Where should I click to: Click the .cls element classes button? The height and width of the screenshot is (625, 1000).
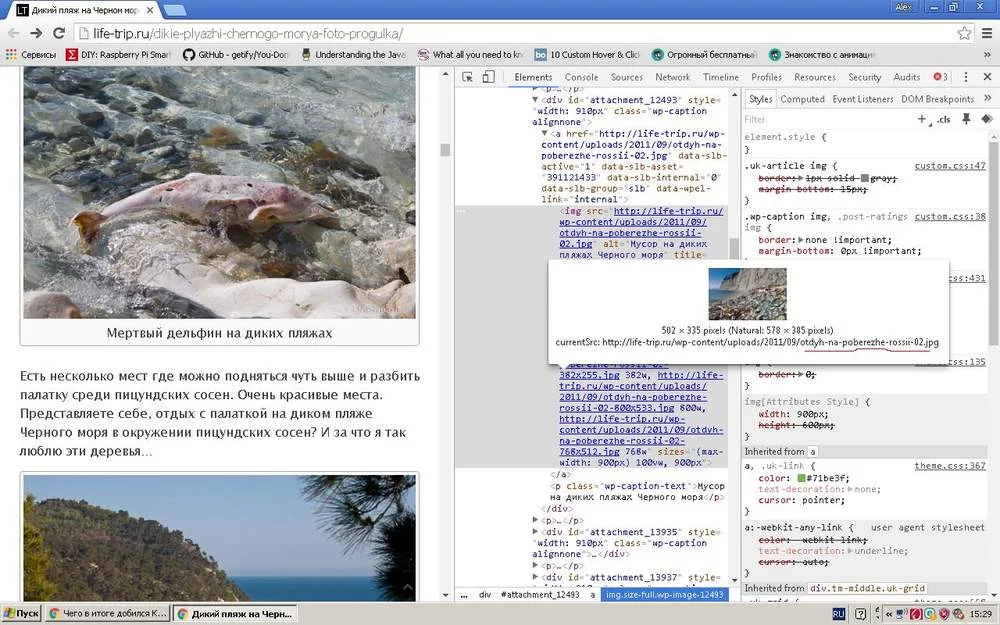[943, 119]
